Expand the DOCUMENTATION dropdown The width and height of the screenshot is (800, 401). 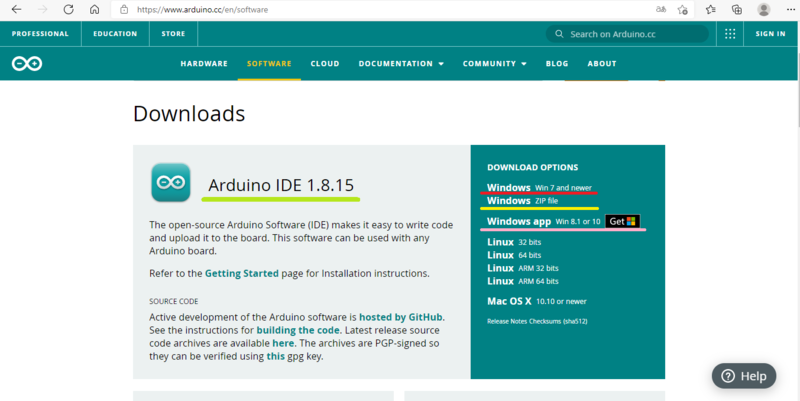401,63
